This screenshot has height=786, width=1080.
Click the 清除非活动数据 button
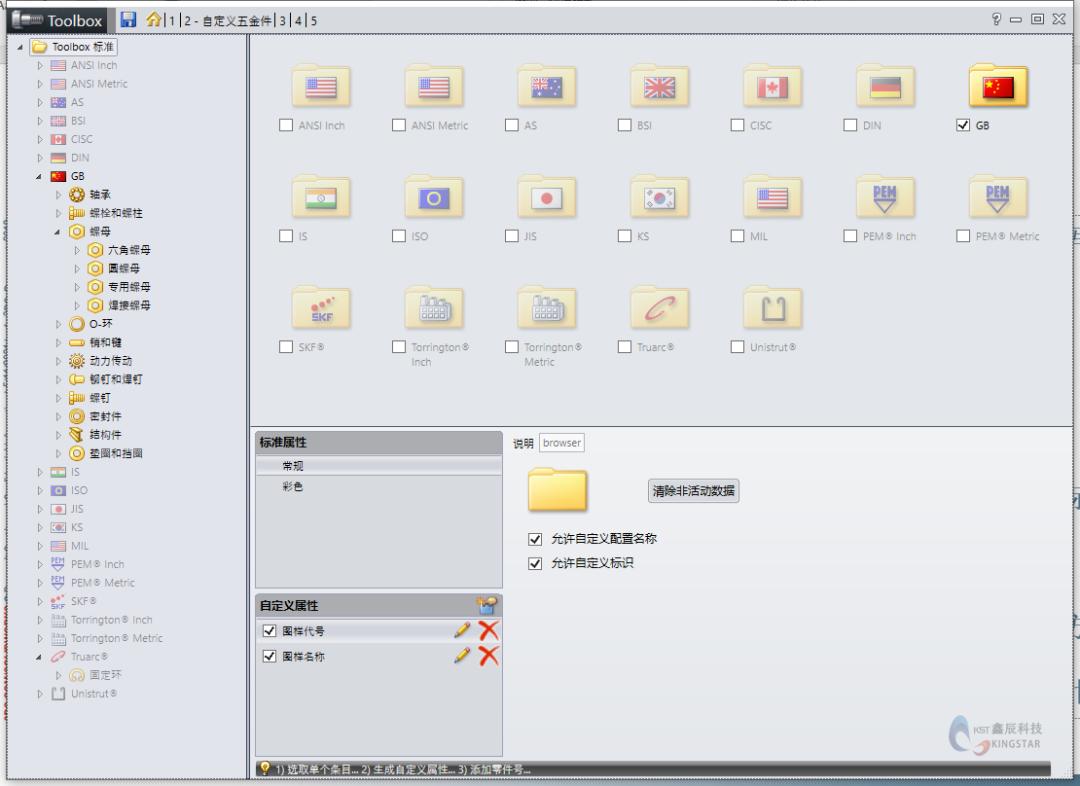tap(694, 490)
